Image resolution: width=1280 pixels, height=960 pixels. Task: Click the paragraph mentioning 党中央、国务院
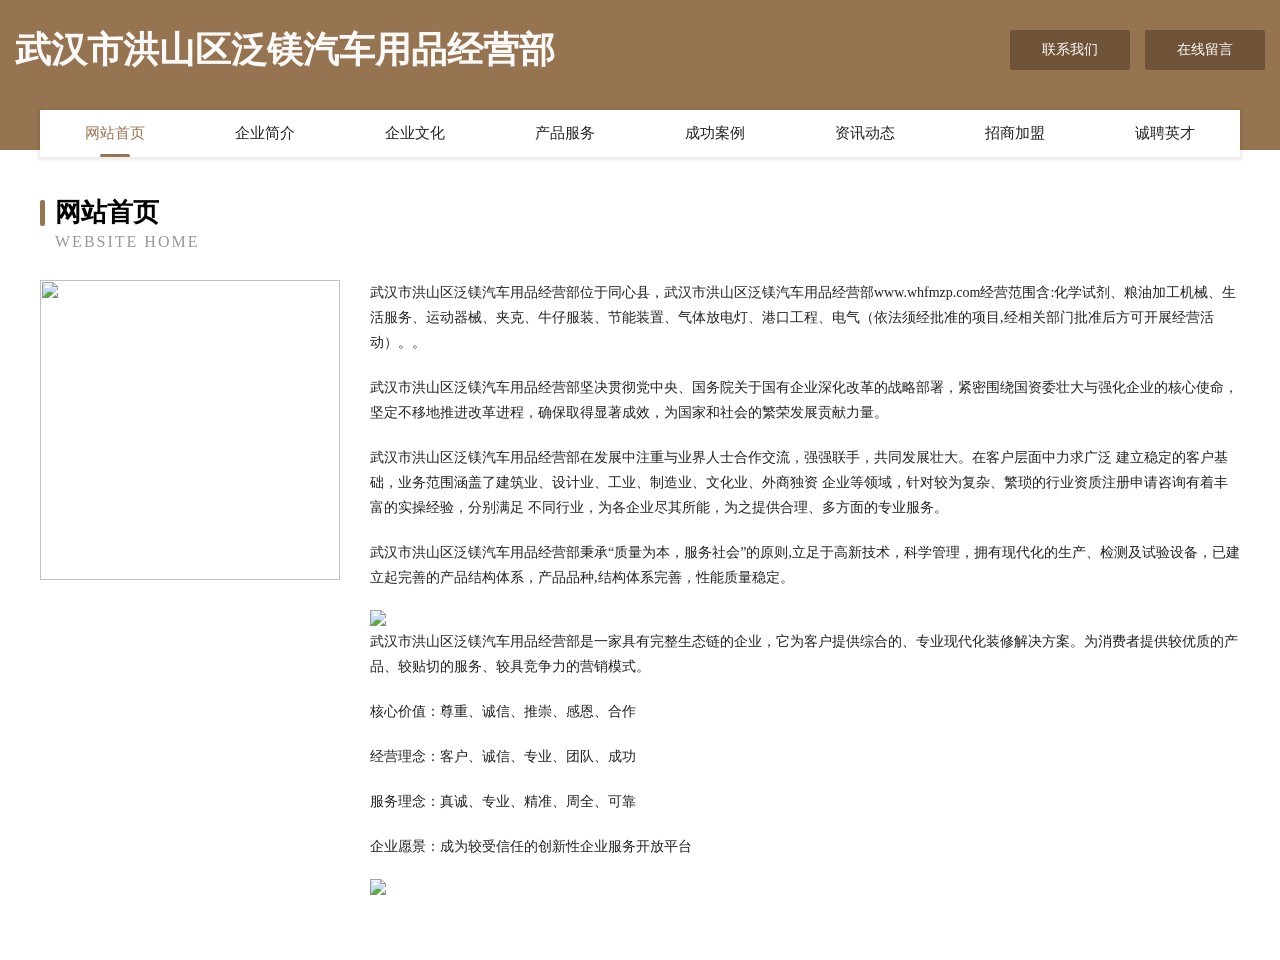click(x=805, y=400)
